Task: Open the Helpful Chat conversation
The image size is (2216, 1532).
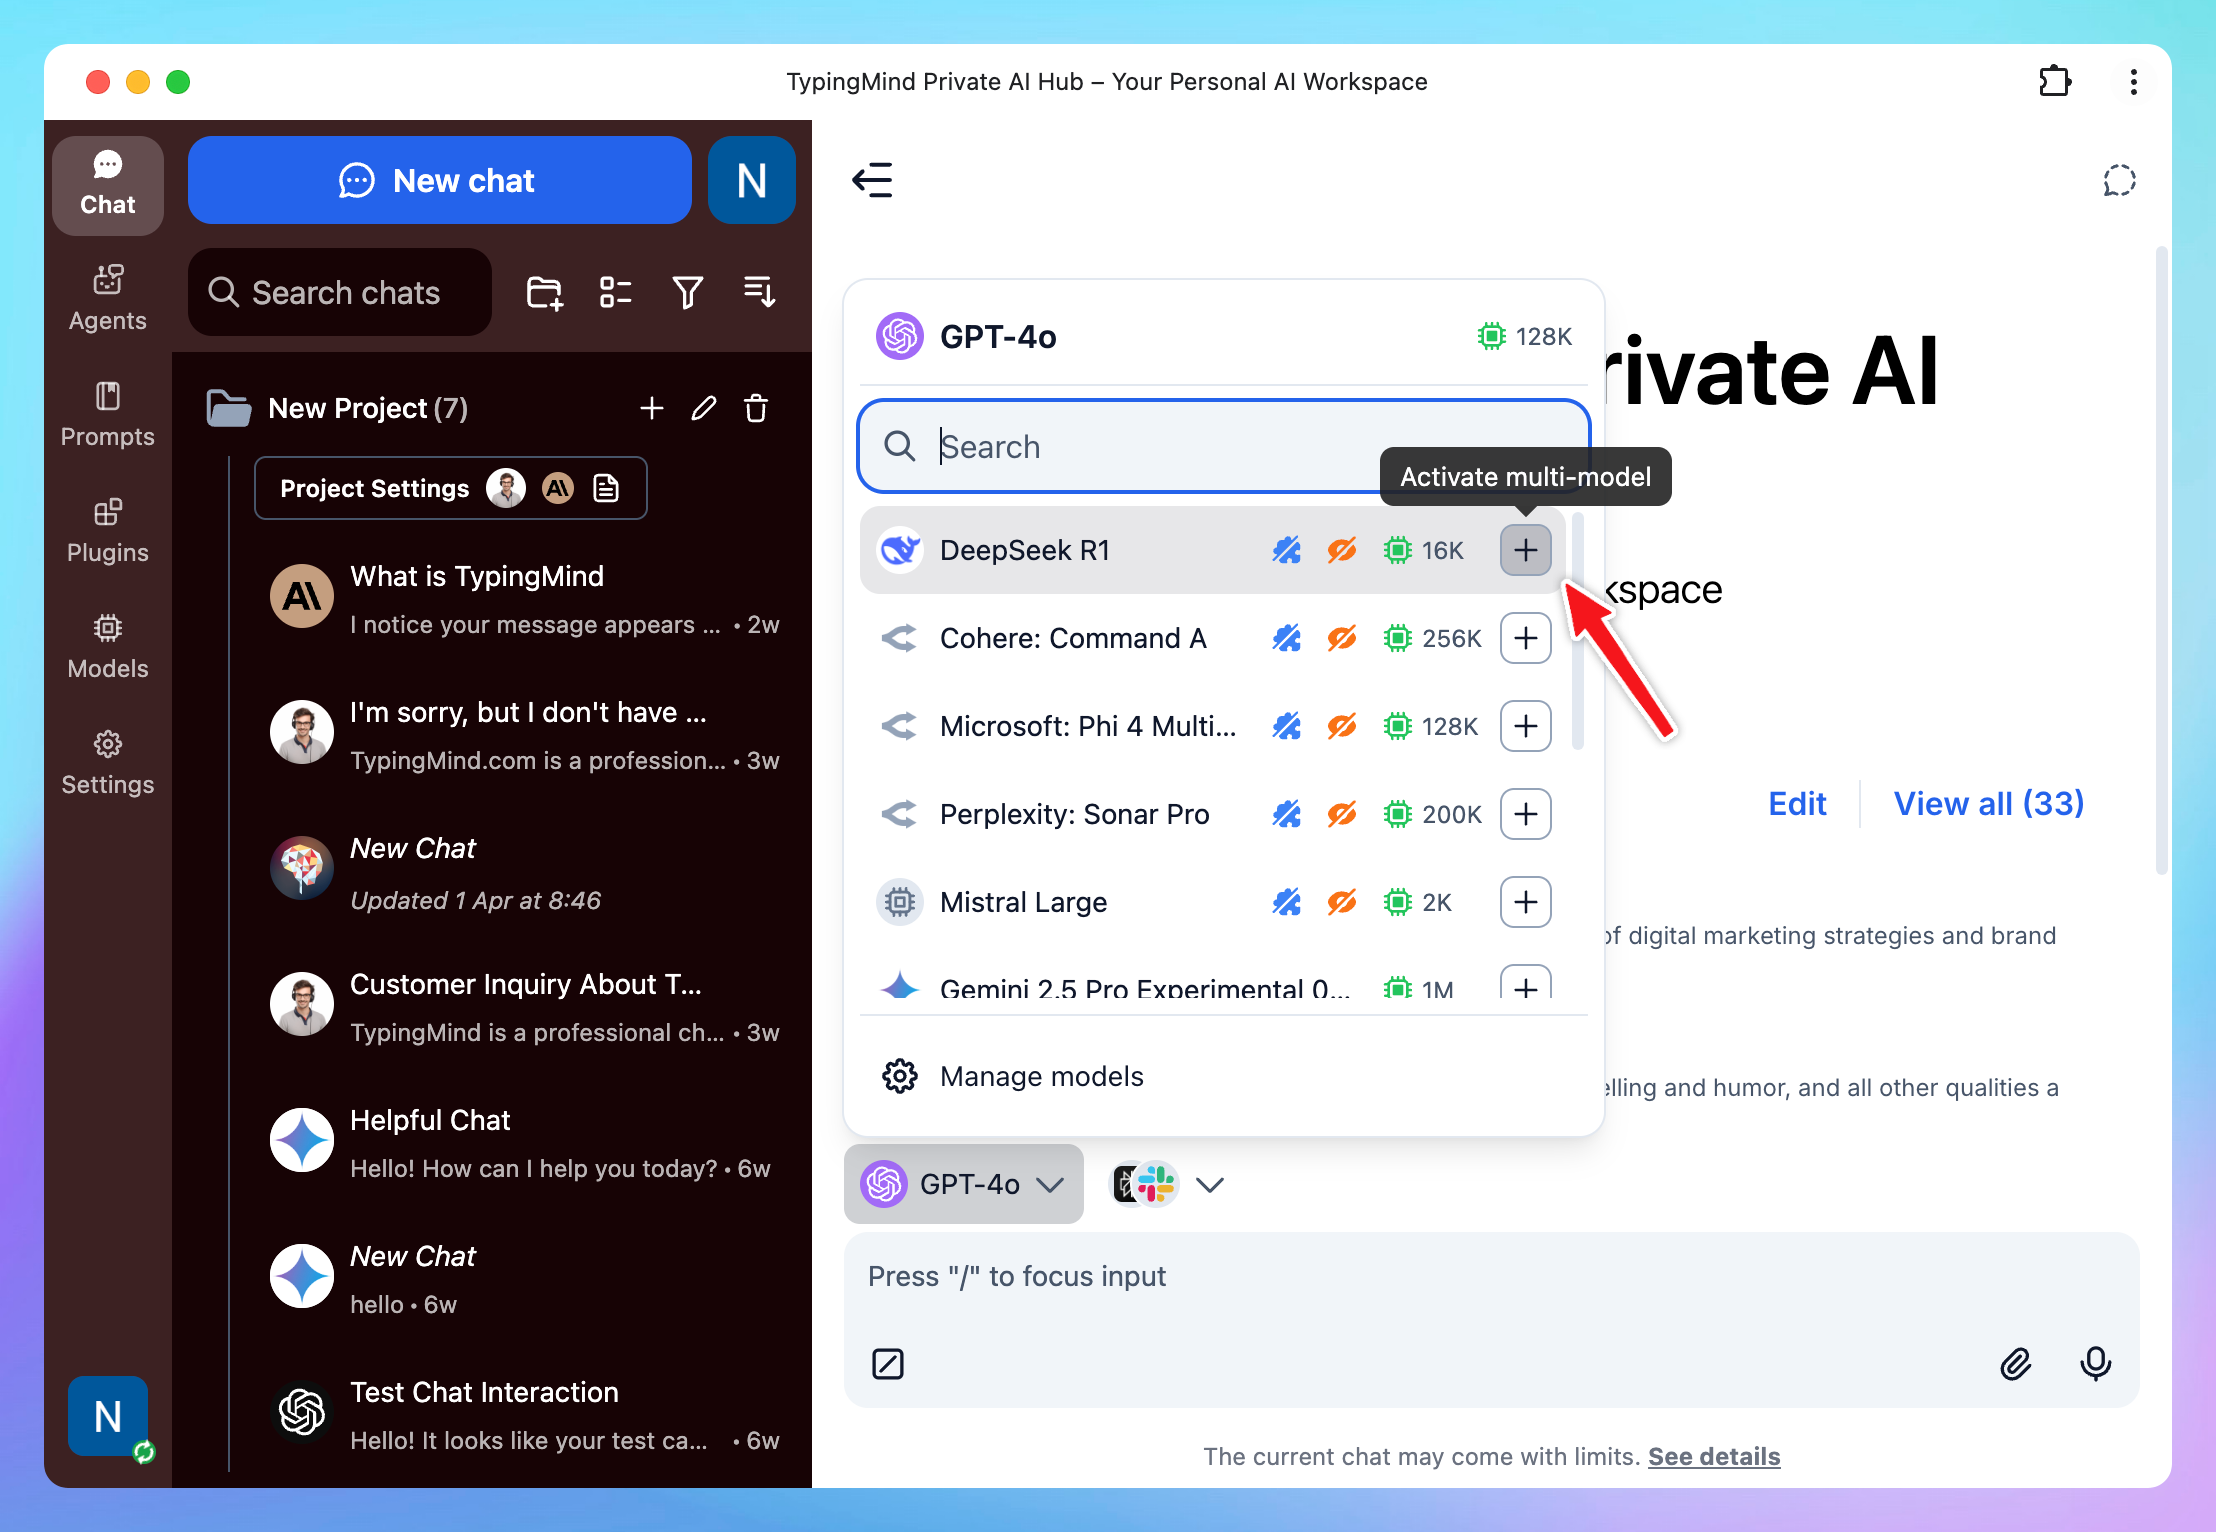Action: tap(524, 1143)
